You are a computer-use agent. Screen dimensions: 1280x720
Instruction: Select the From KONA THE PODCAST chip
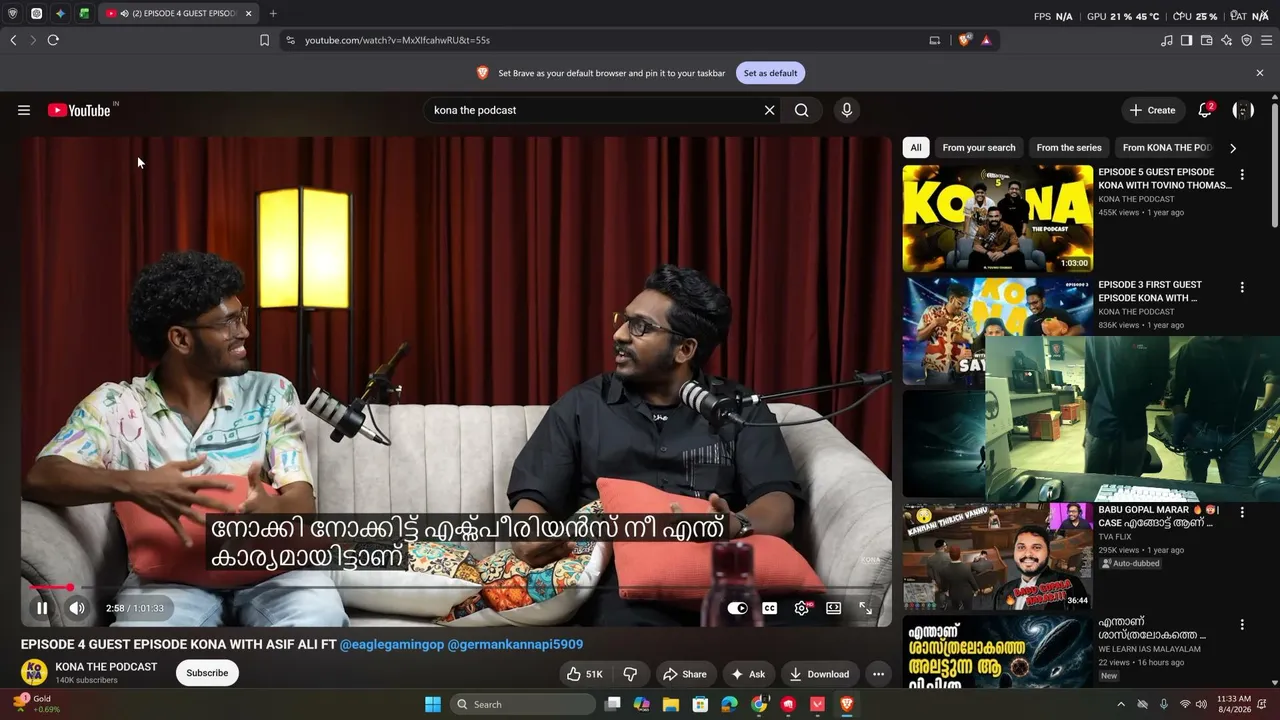pyautogui.click(x=1167, y=148)
